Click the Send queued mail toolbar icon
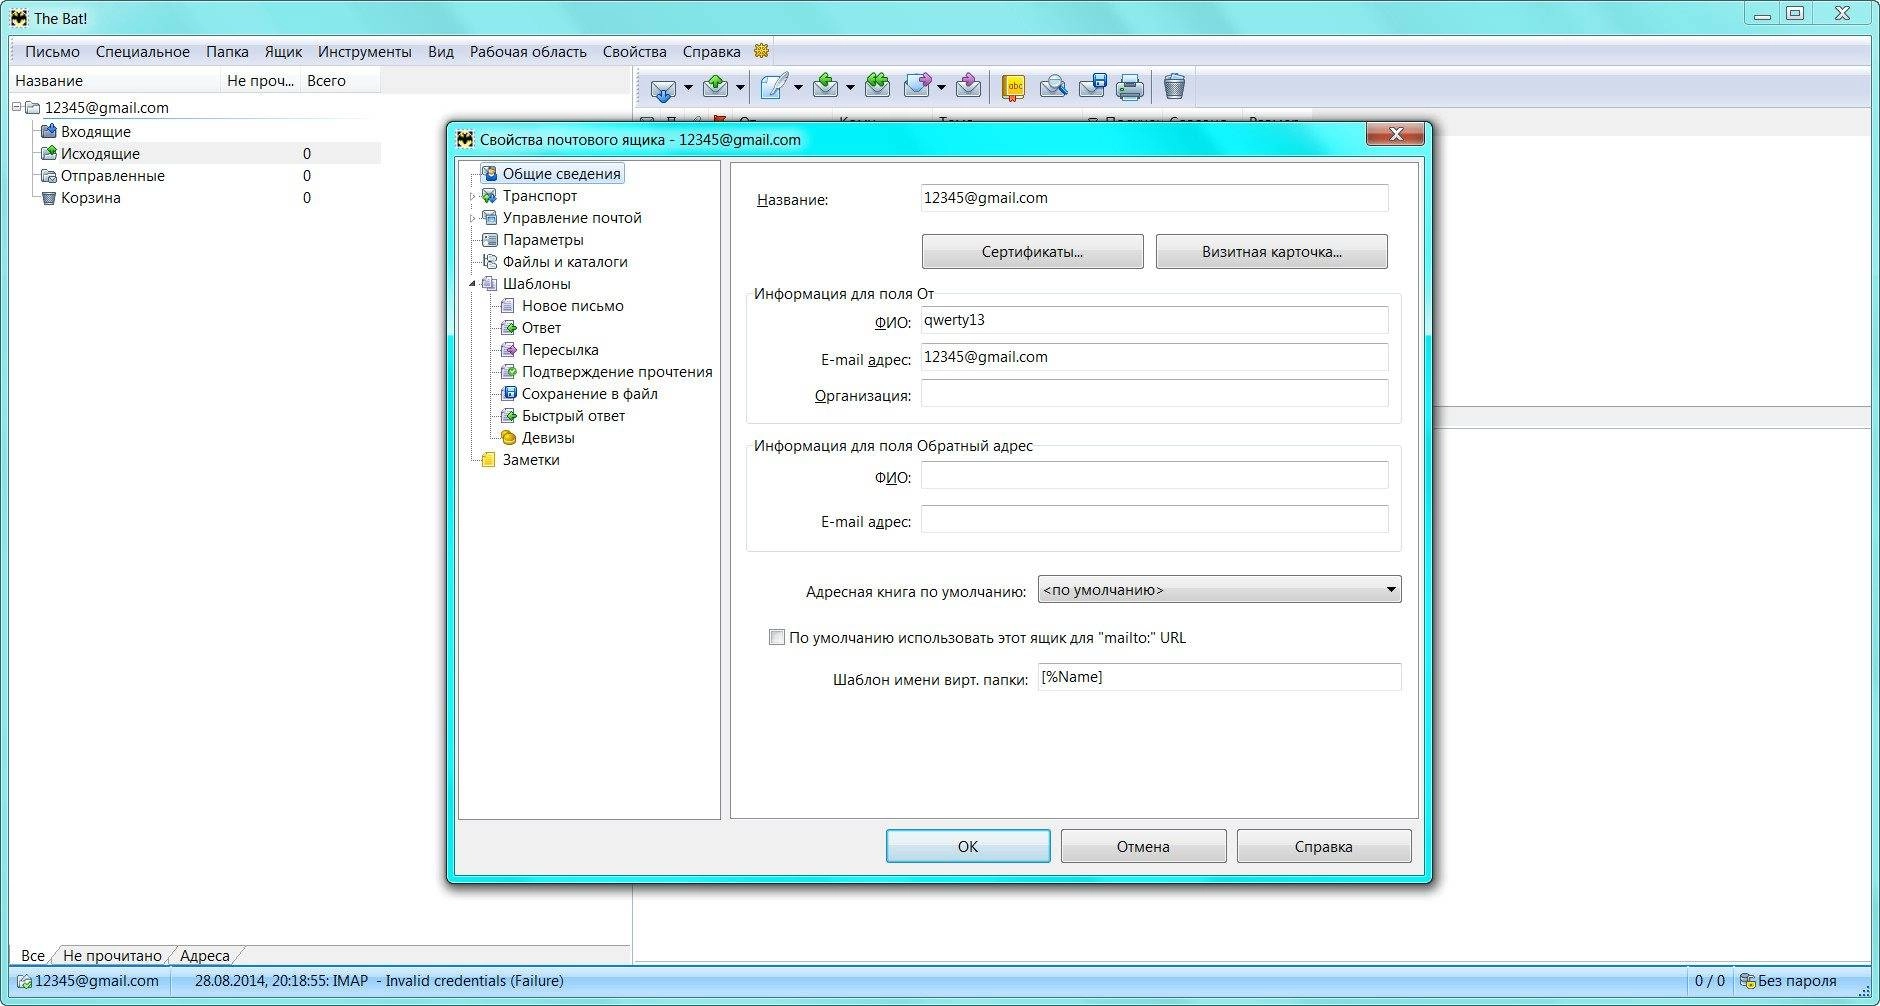The image size is (1880, 1006). click(716, 87)
